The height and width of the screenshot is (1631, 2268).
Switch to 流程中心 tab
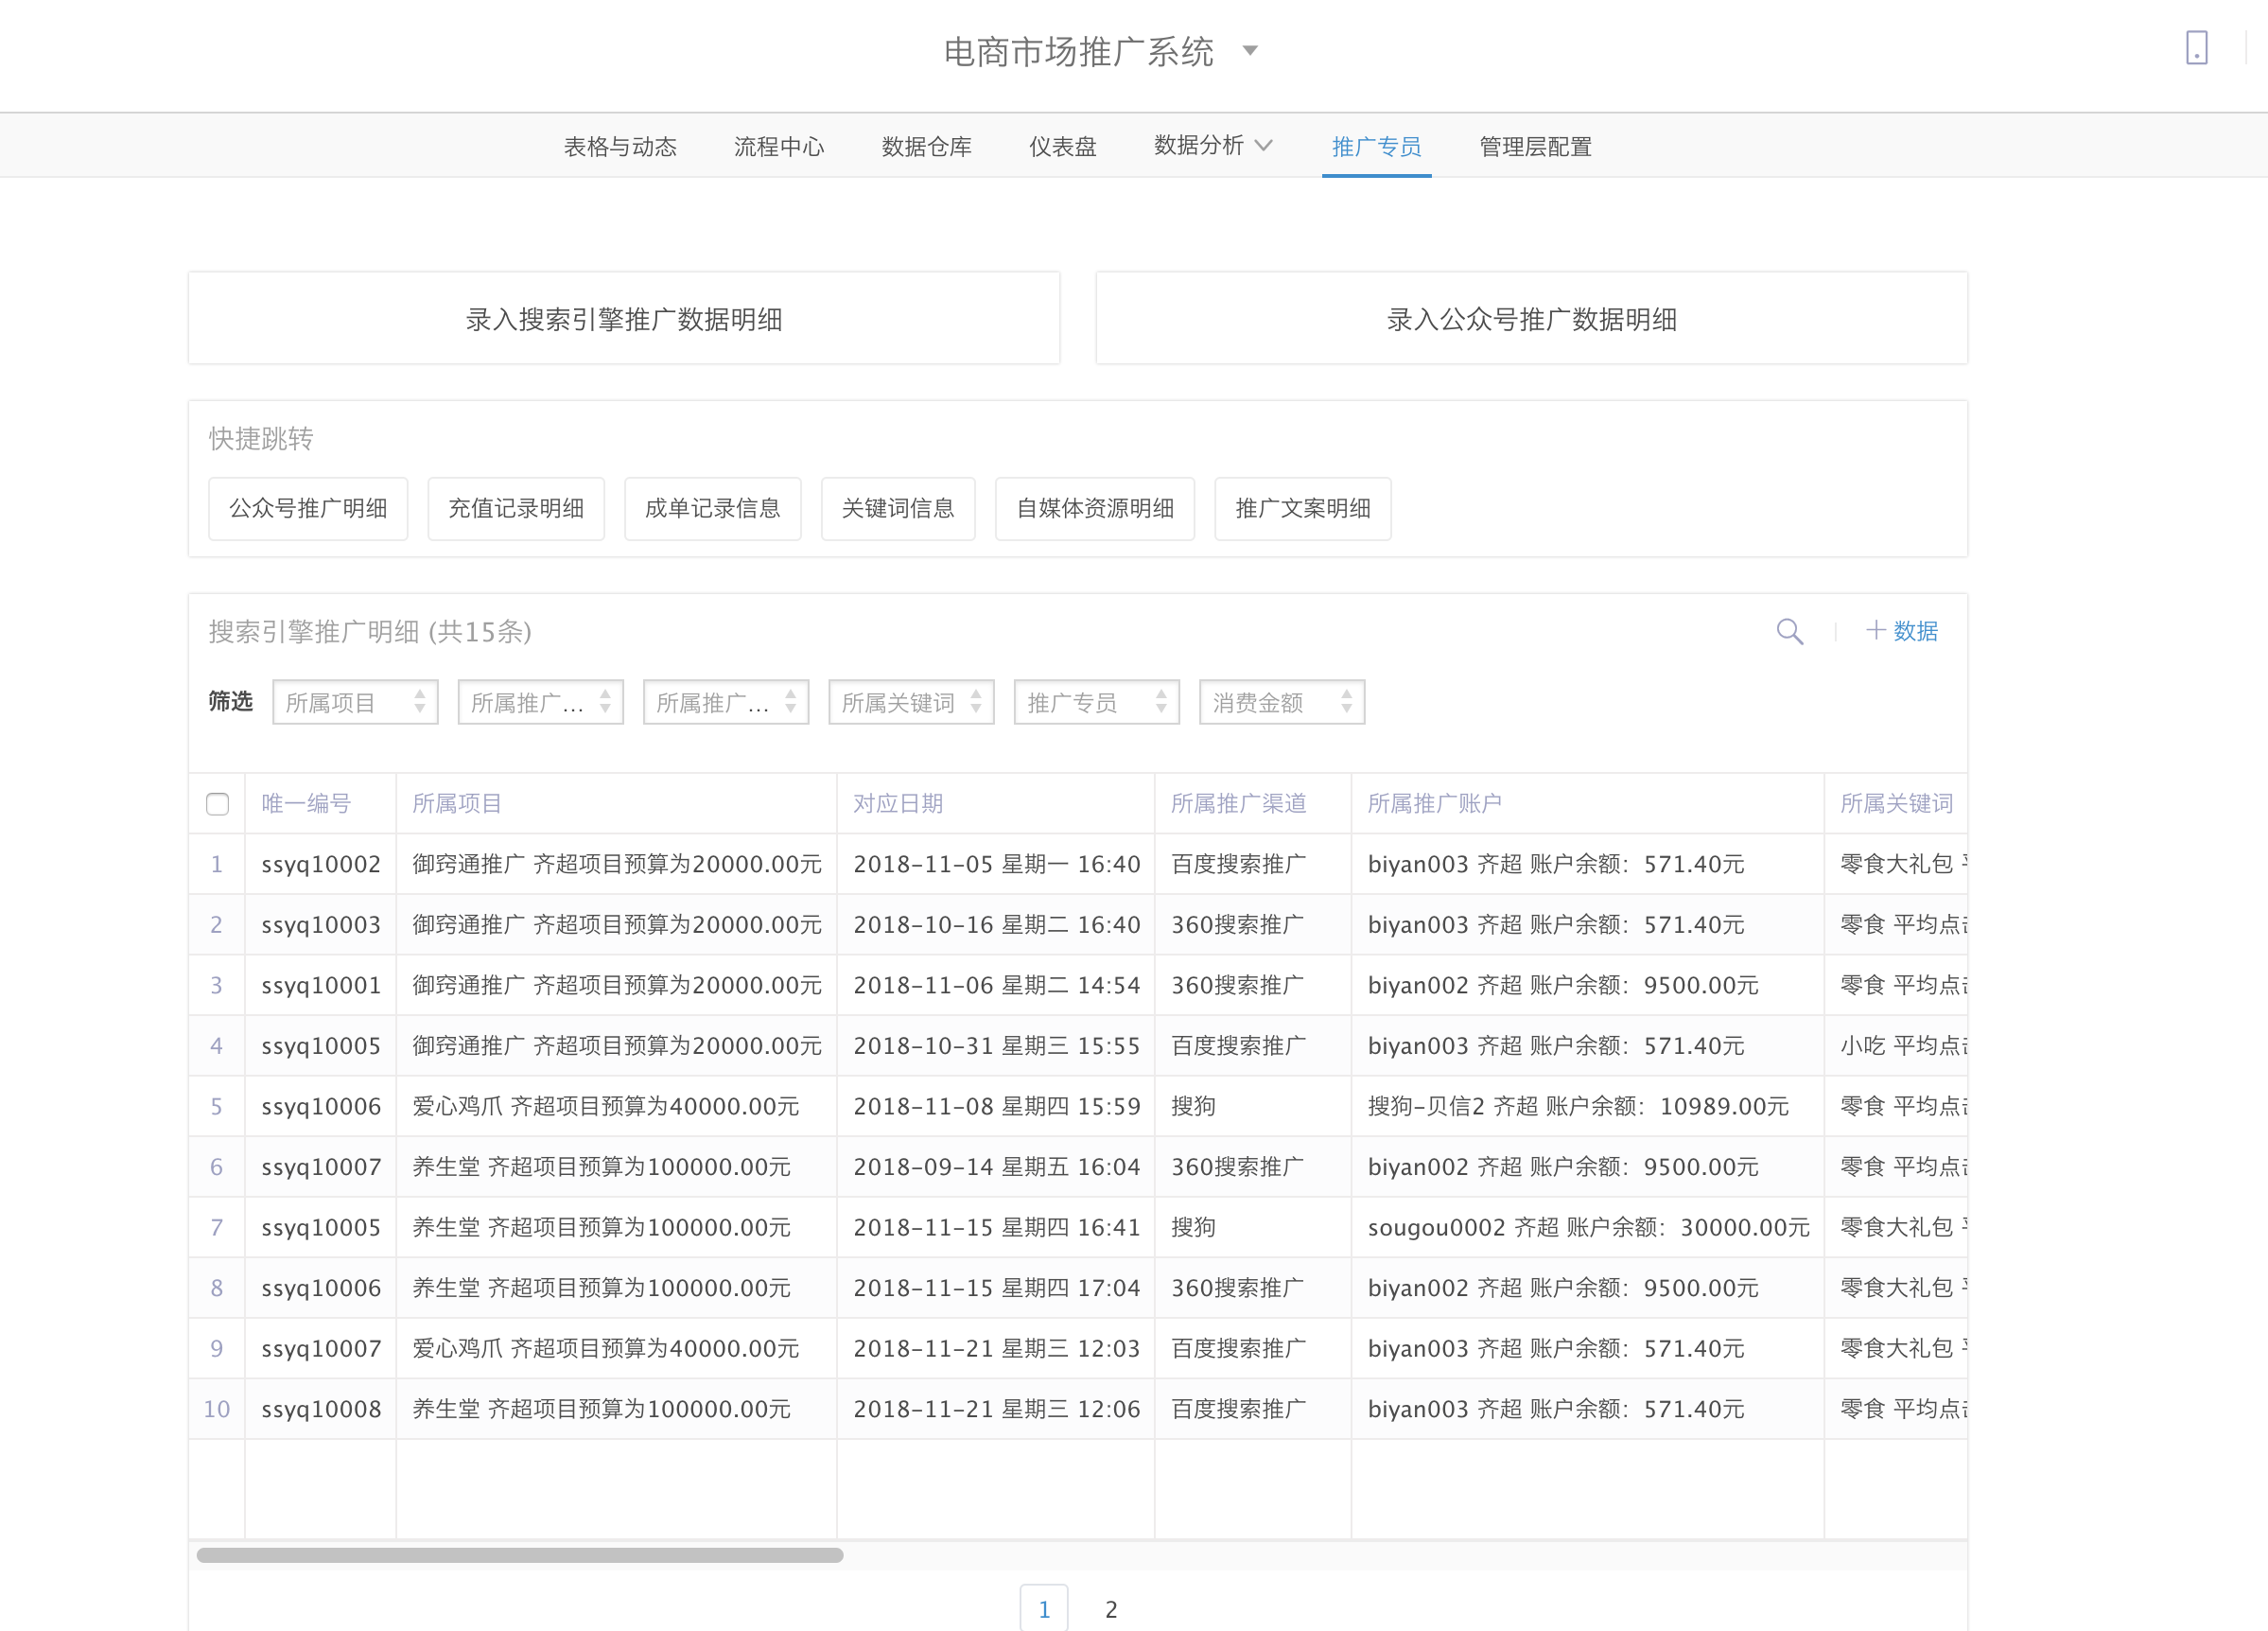tap(779, 147)
